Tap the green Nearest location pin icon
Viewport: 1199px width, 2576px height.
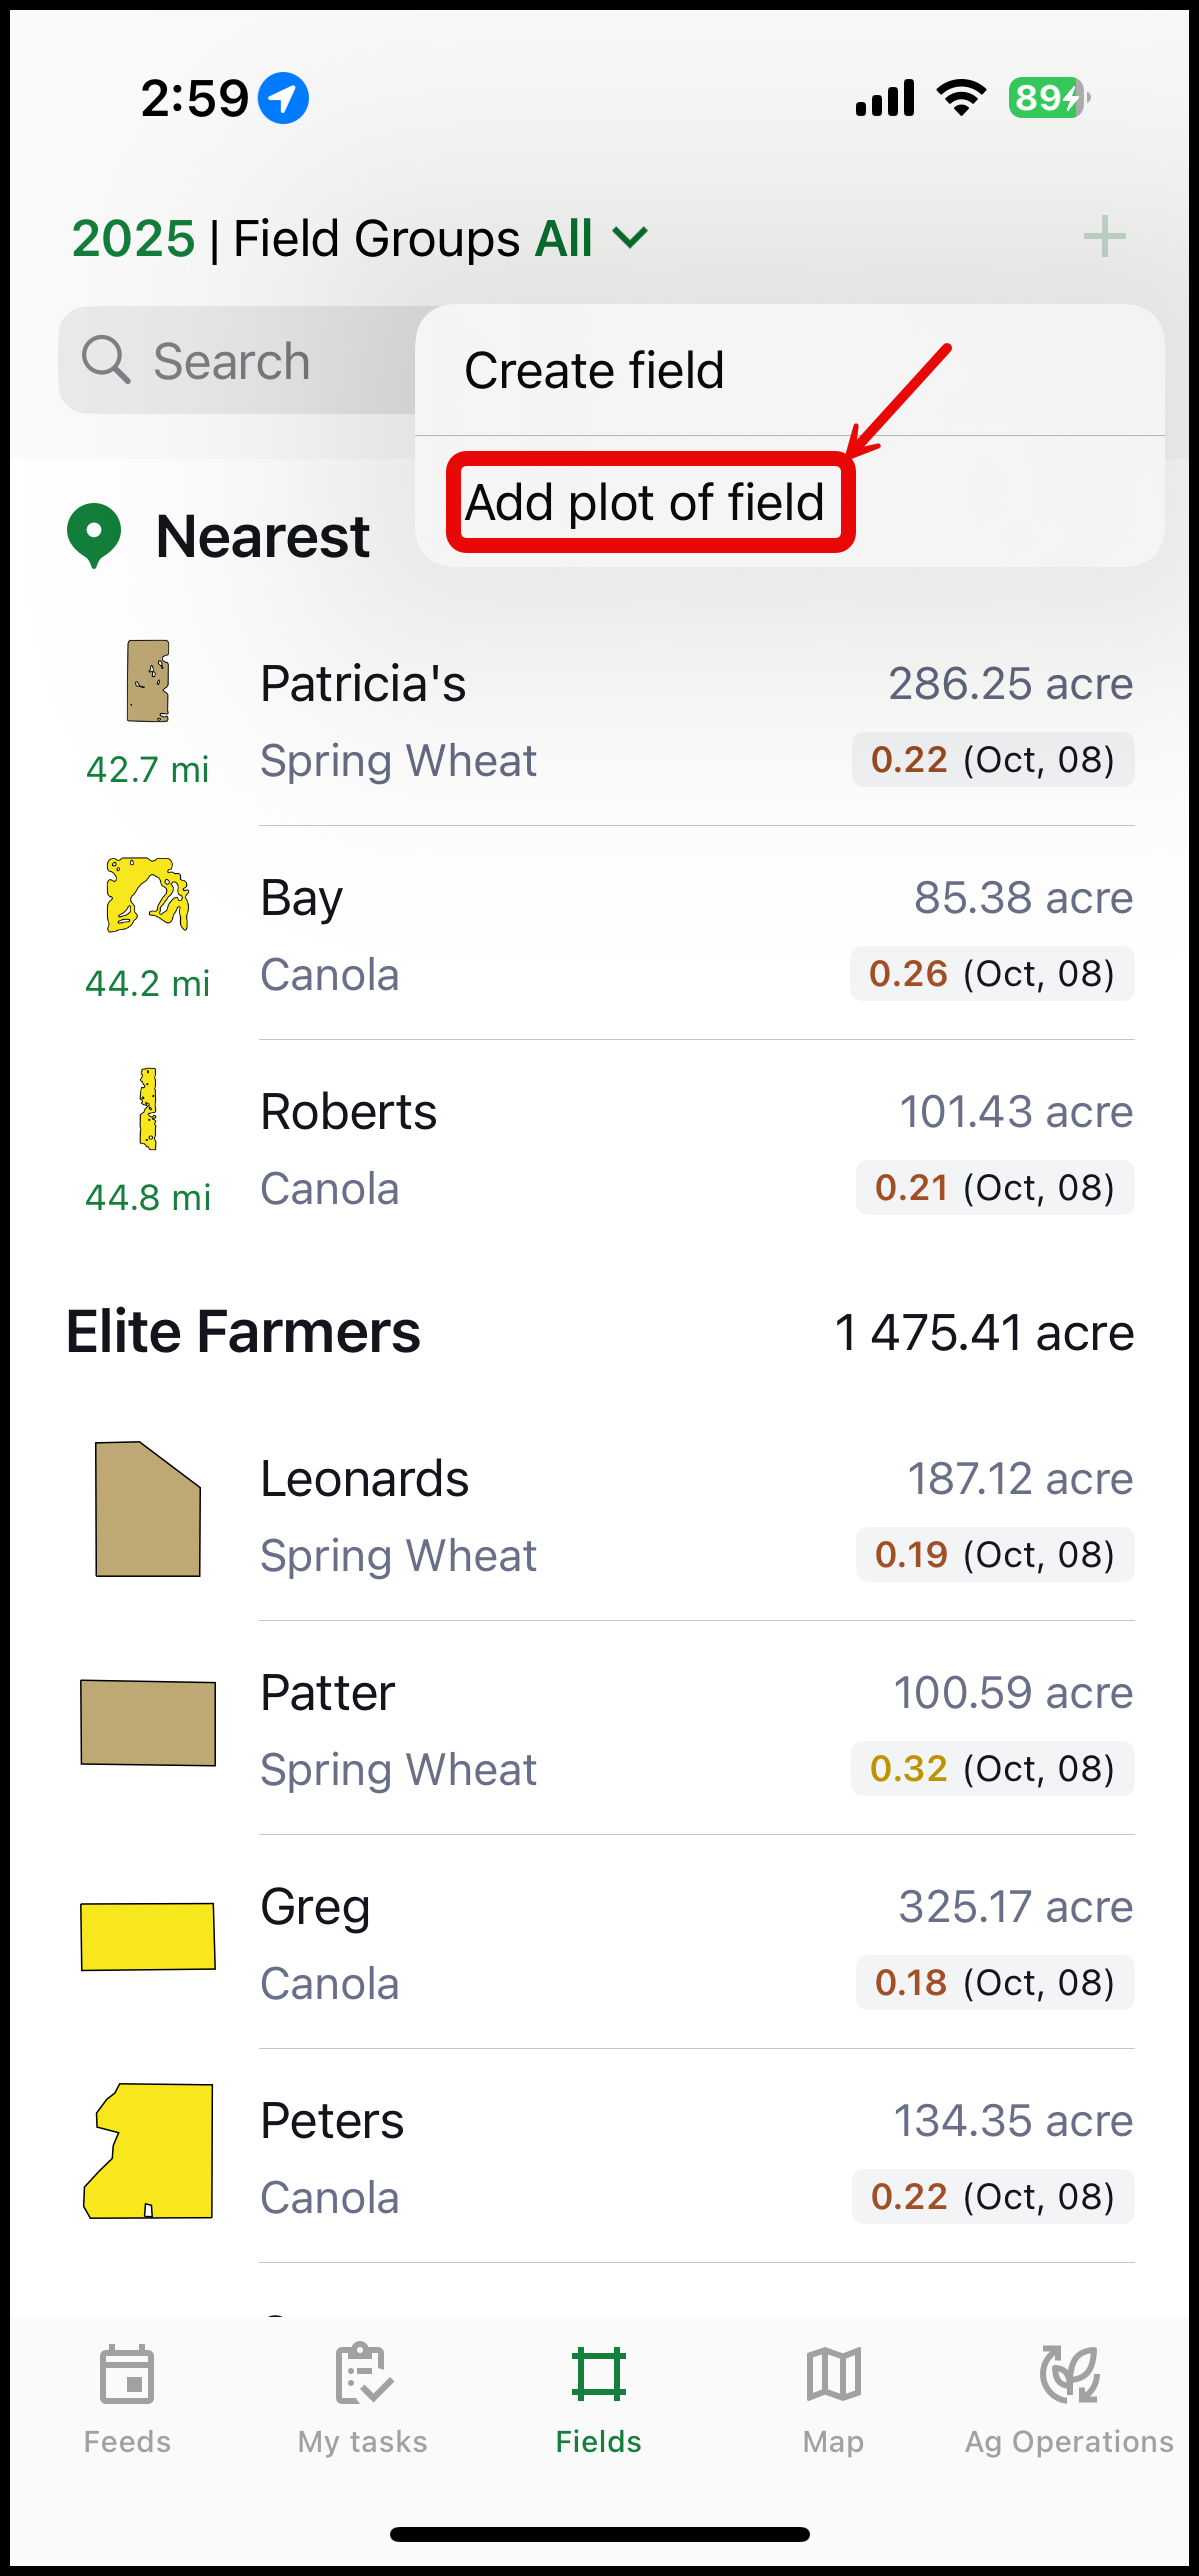click(x=94, y=535)
